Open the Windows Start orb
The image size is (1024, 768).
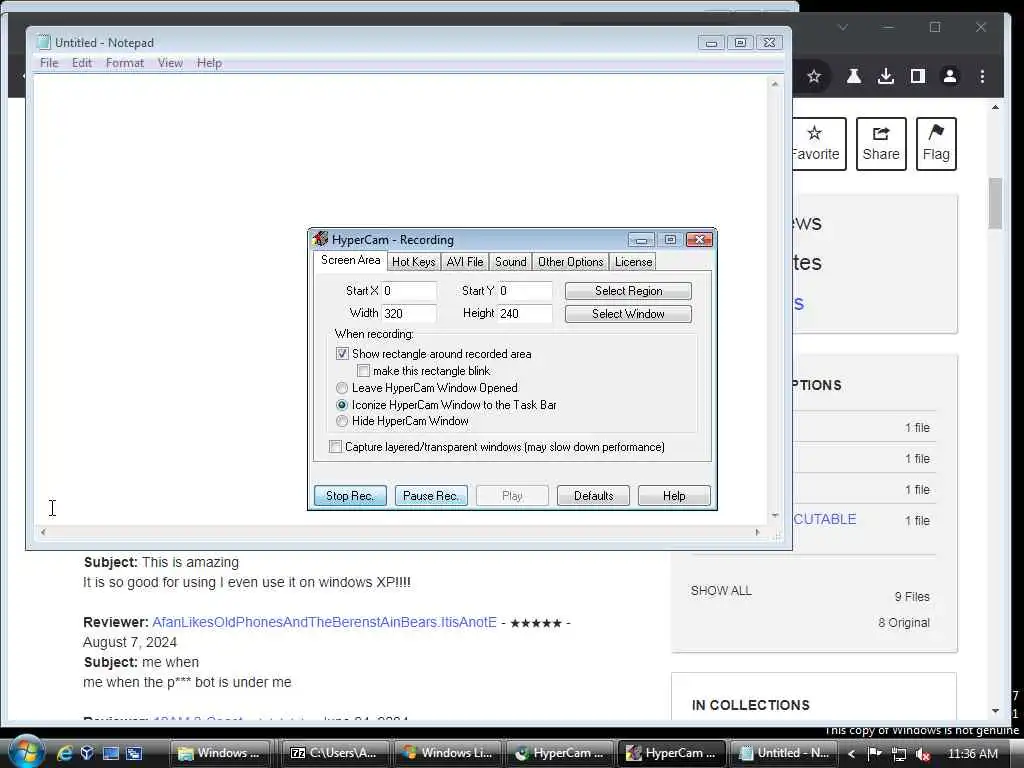click(25, 751)
